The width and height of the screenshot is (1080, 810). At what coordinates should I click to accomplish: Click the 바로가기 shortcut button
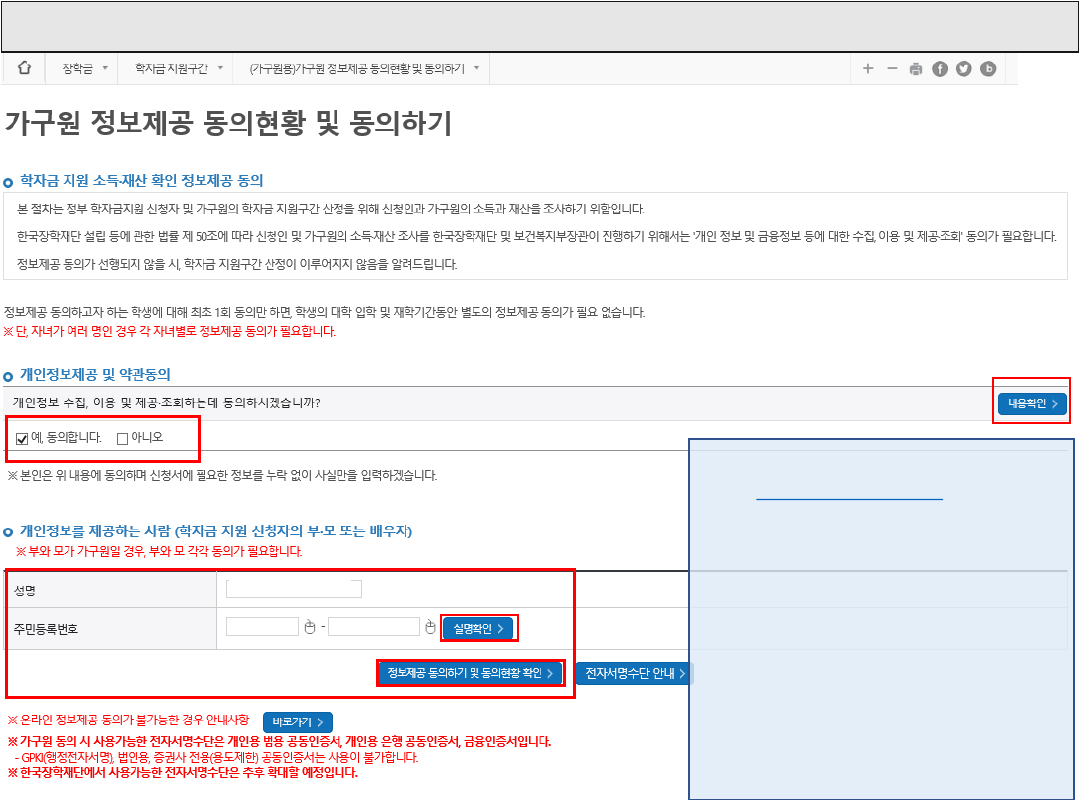pos(297,722)
